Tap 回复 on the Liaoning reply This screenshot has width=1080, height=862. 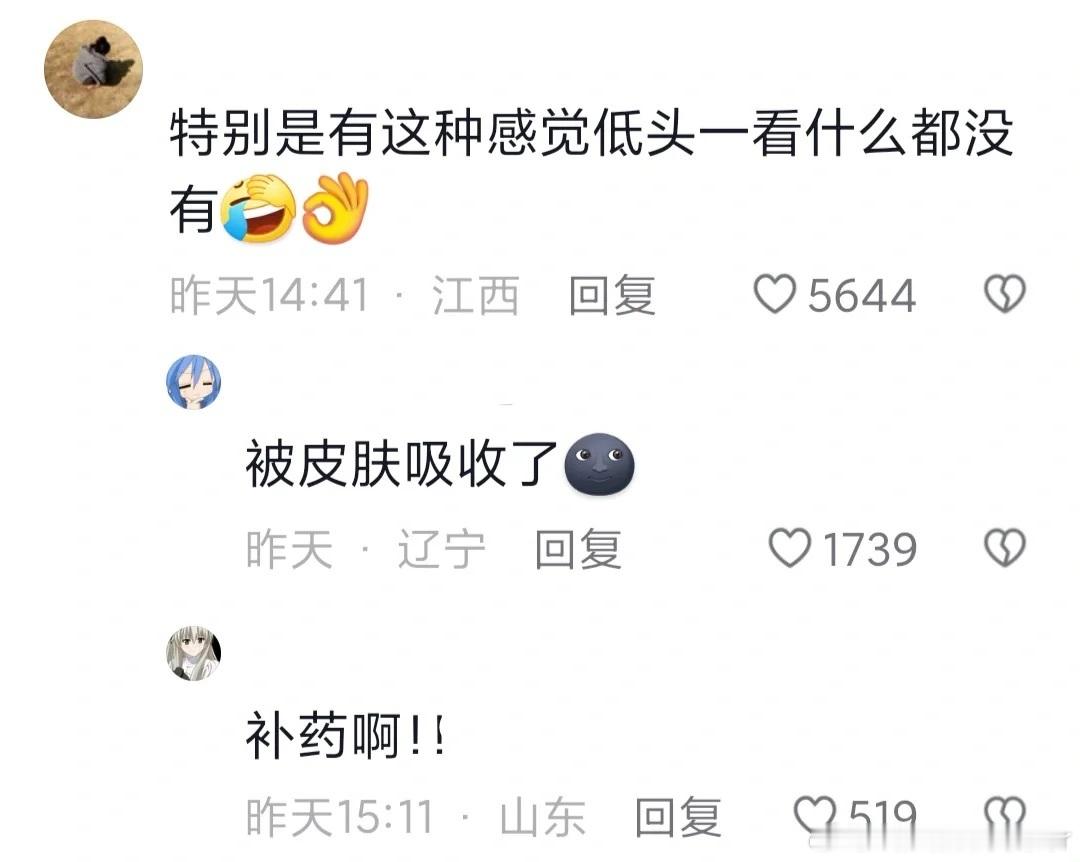pos(579,549)
